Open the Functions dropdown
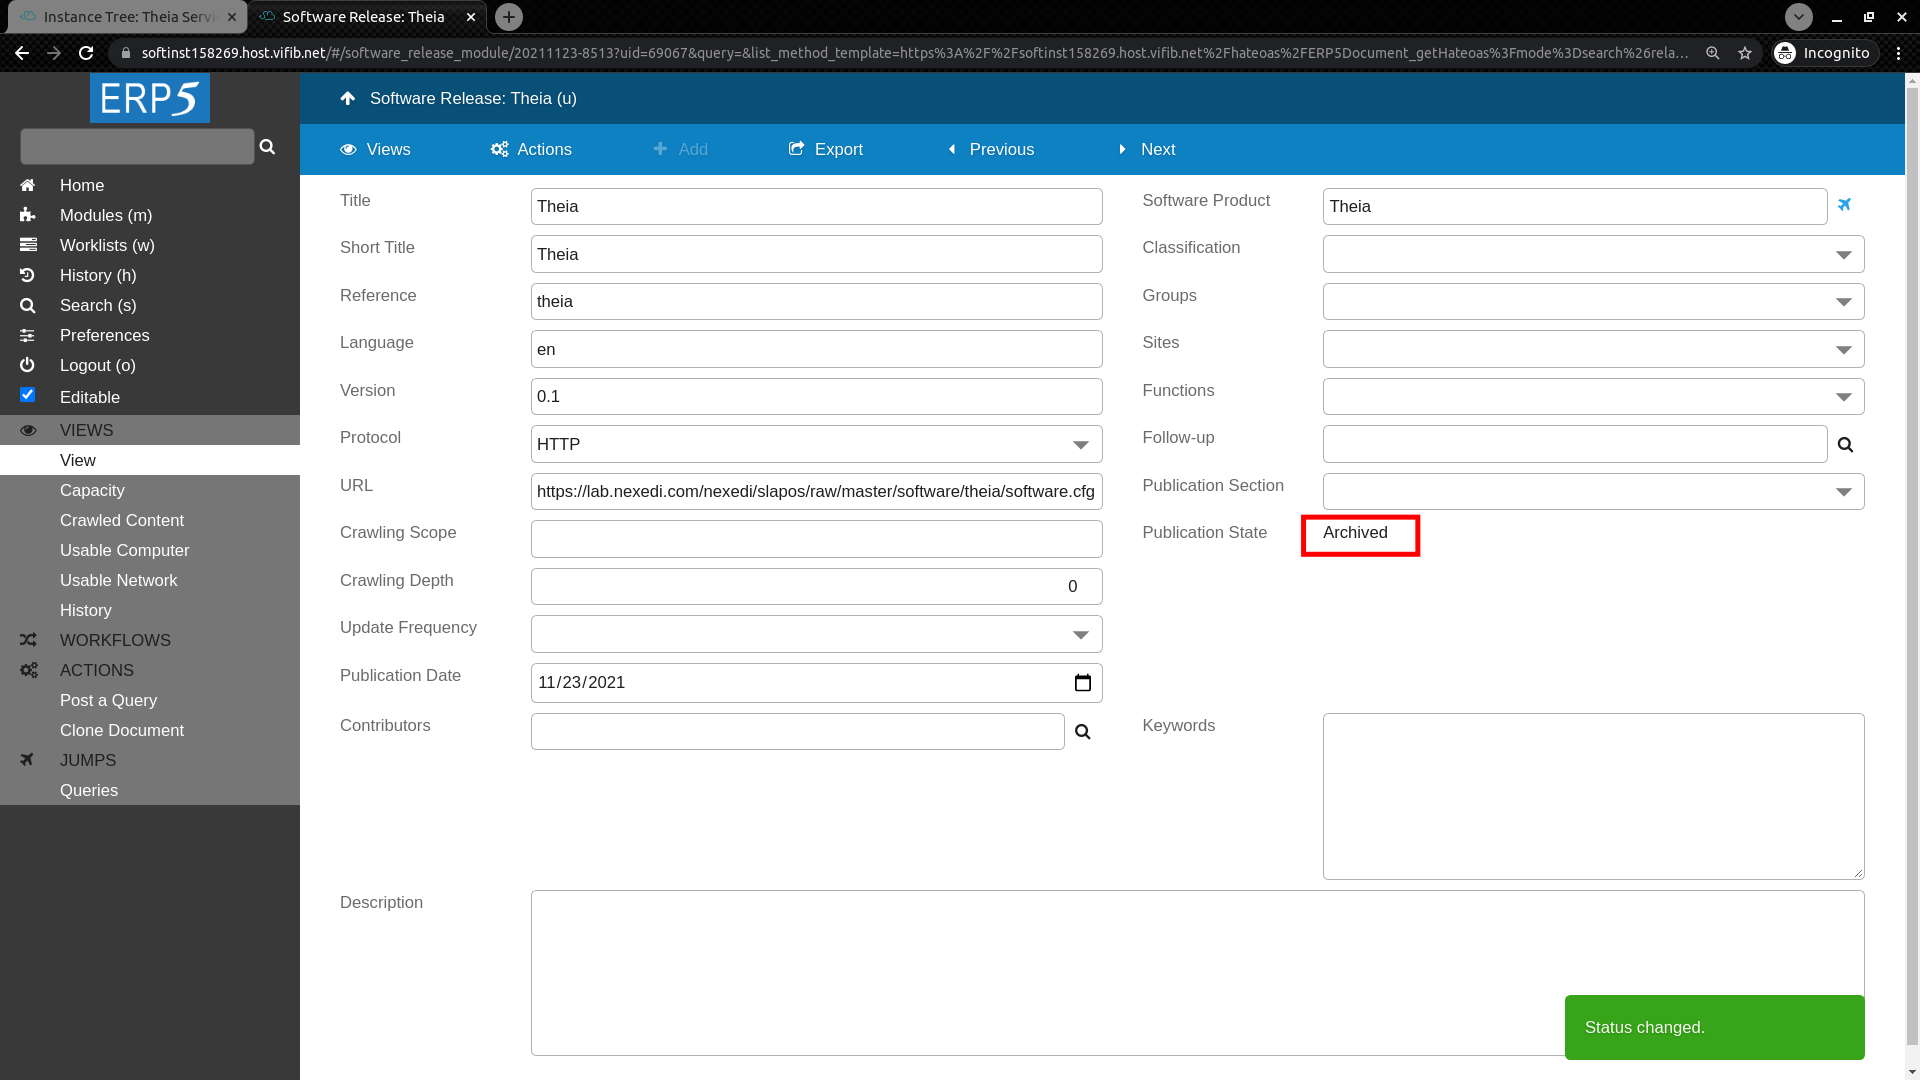Screen dimensions: 1920x1080 click(x=1593, y=397)
